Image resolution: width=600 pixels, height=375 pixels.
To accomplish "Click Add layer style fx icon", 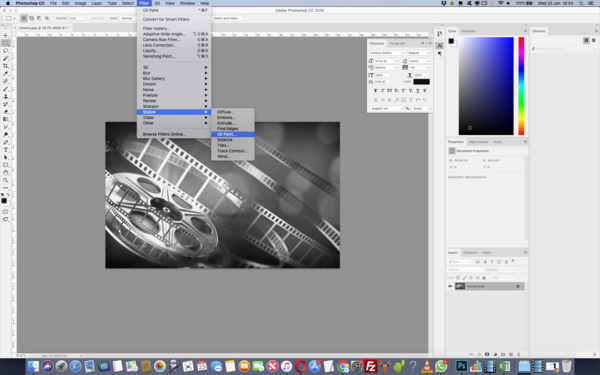I will (x=479, y=354).
